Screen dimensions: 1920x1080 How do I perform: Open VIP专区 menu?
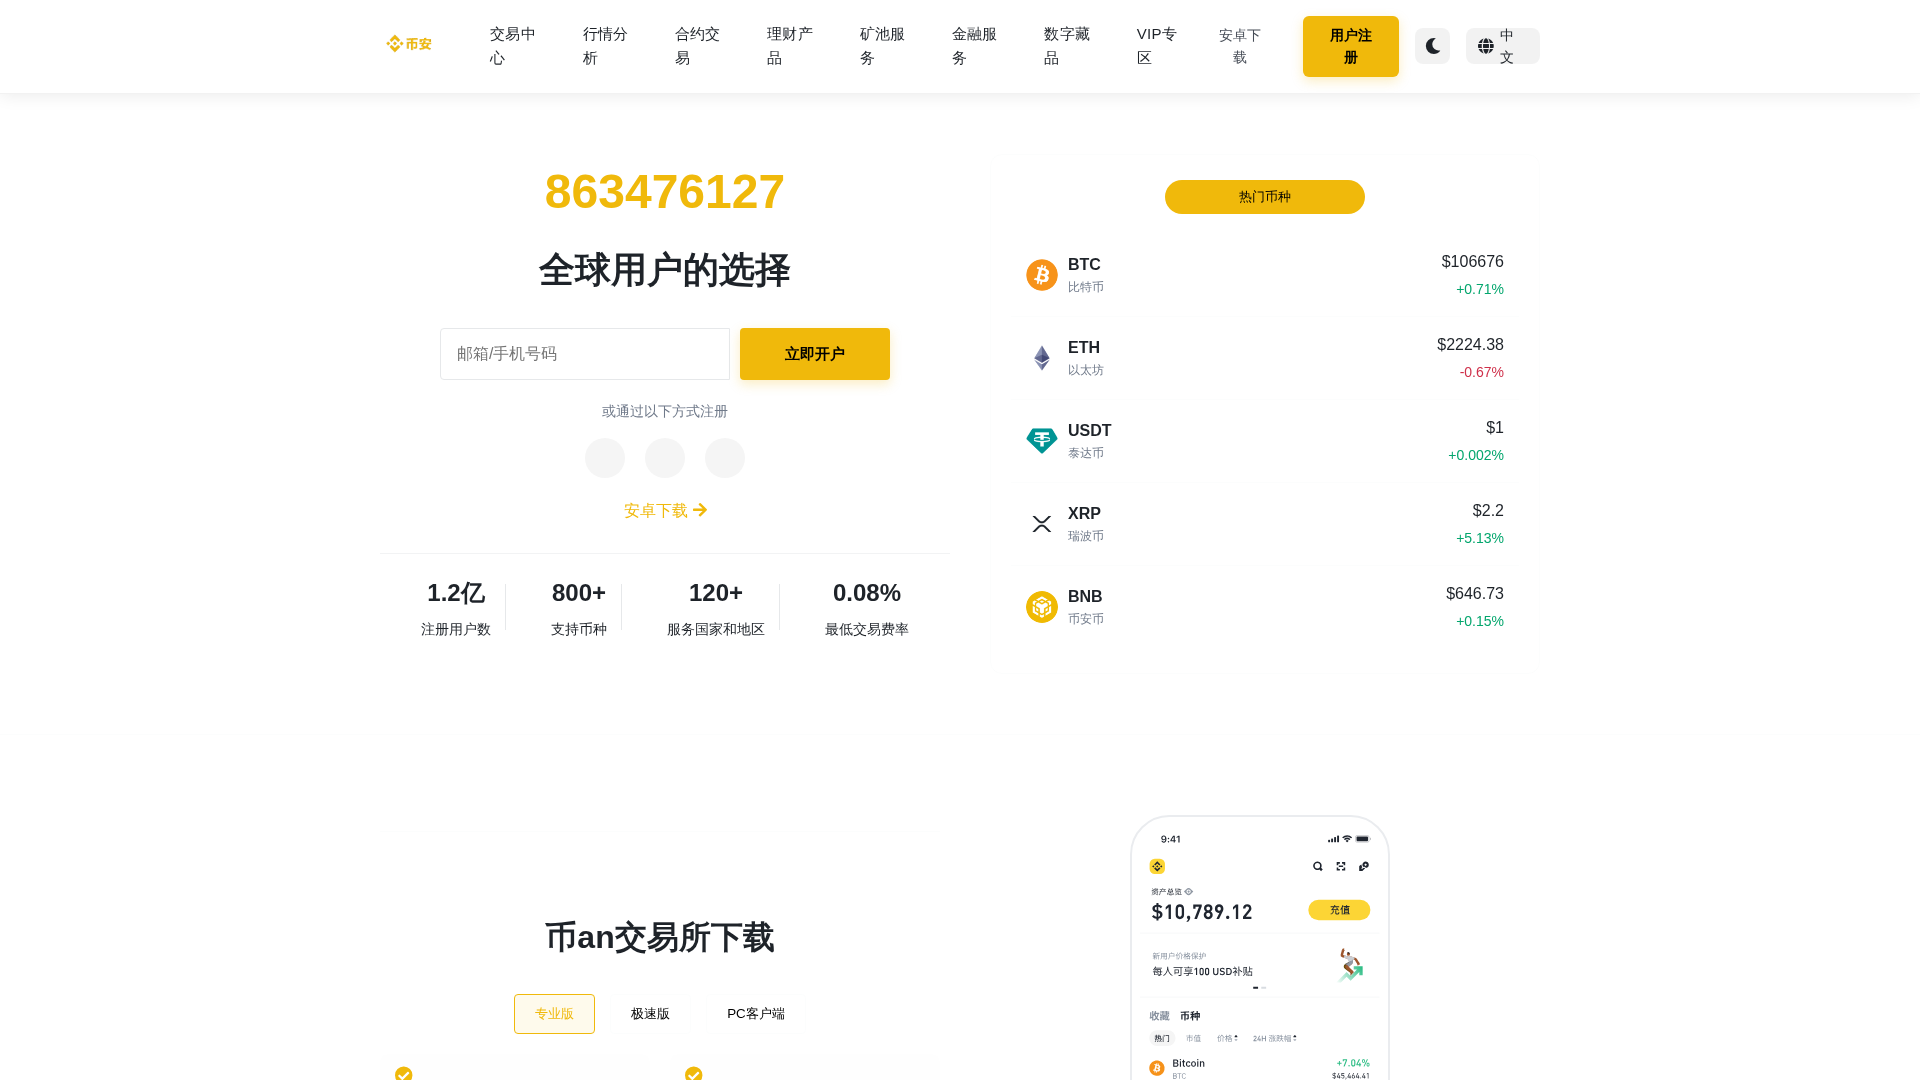[x=1157, y=46]
